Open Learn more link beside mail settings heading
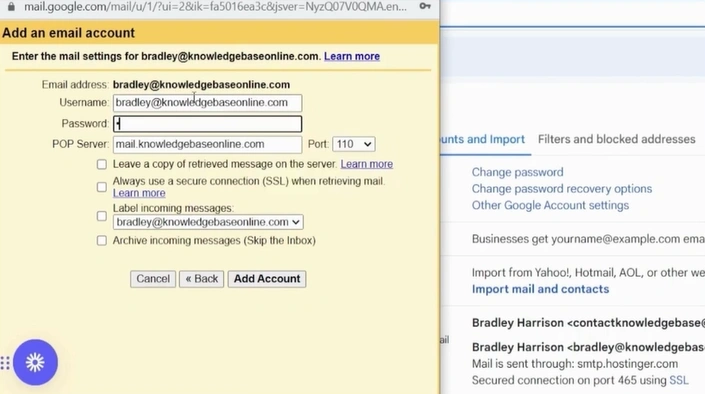 coord(352,56)
